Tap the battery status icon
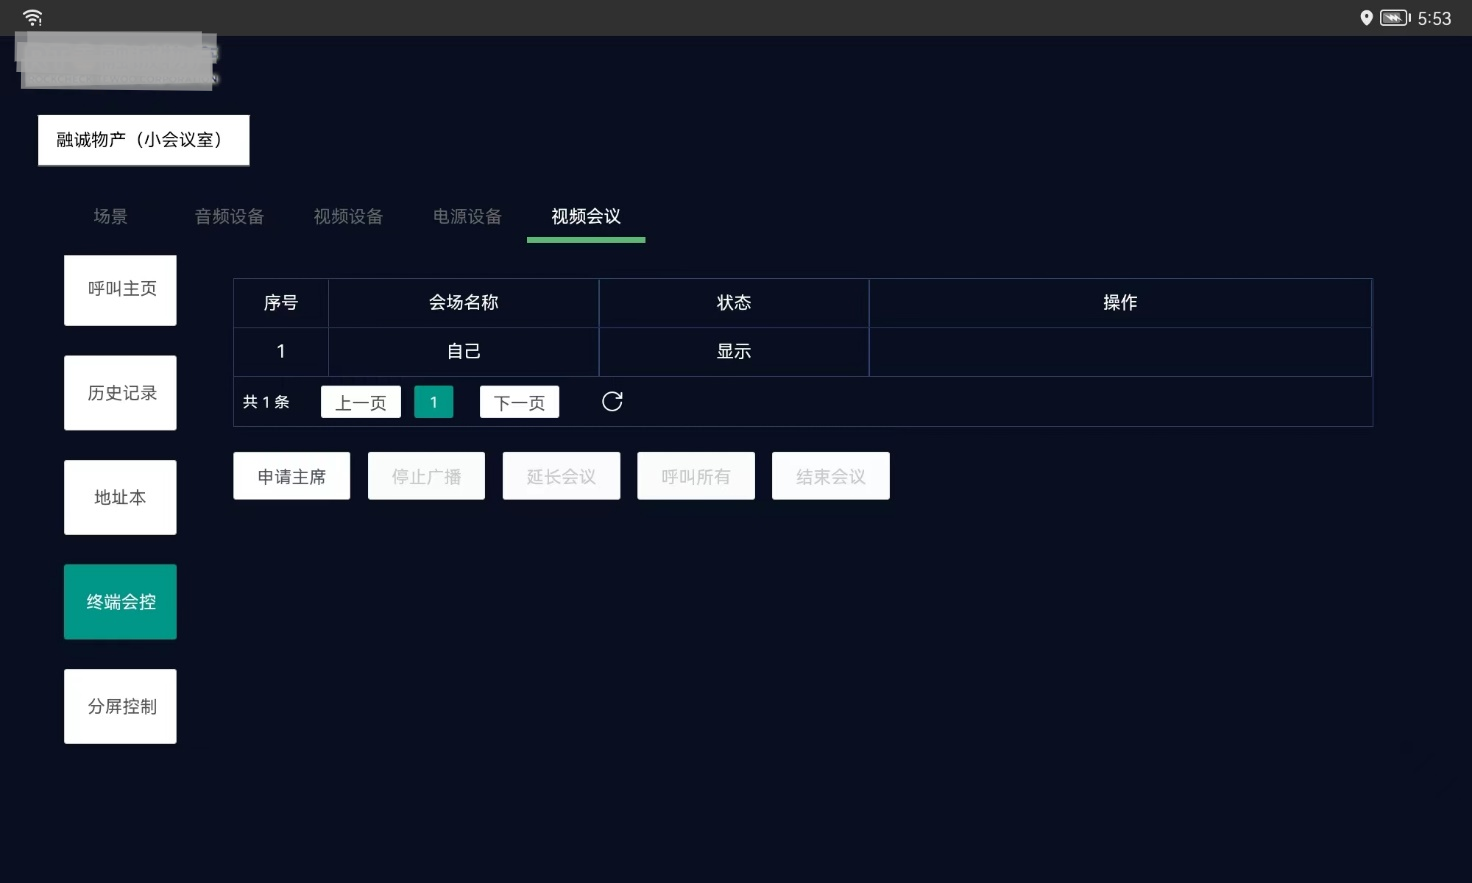Screen dimensions: 1472x883 pyautogui.click(x=1394, y=18)
